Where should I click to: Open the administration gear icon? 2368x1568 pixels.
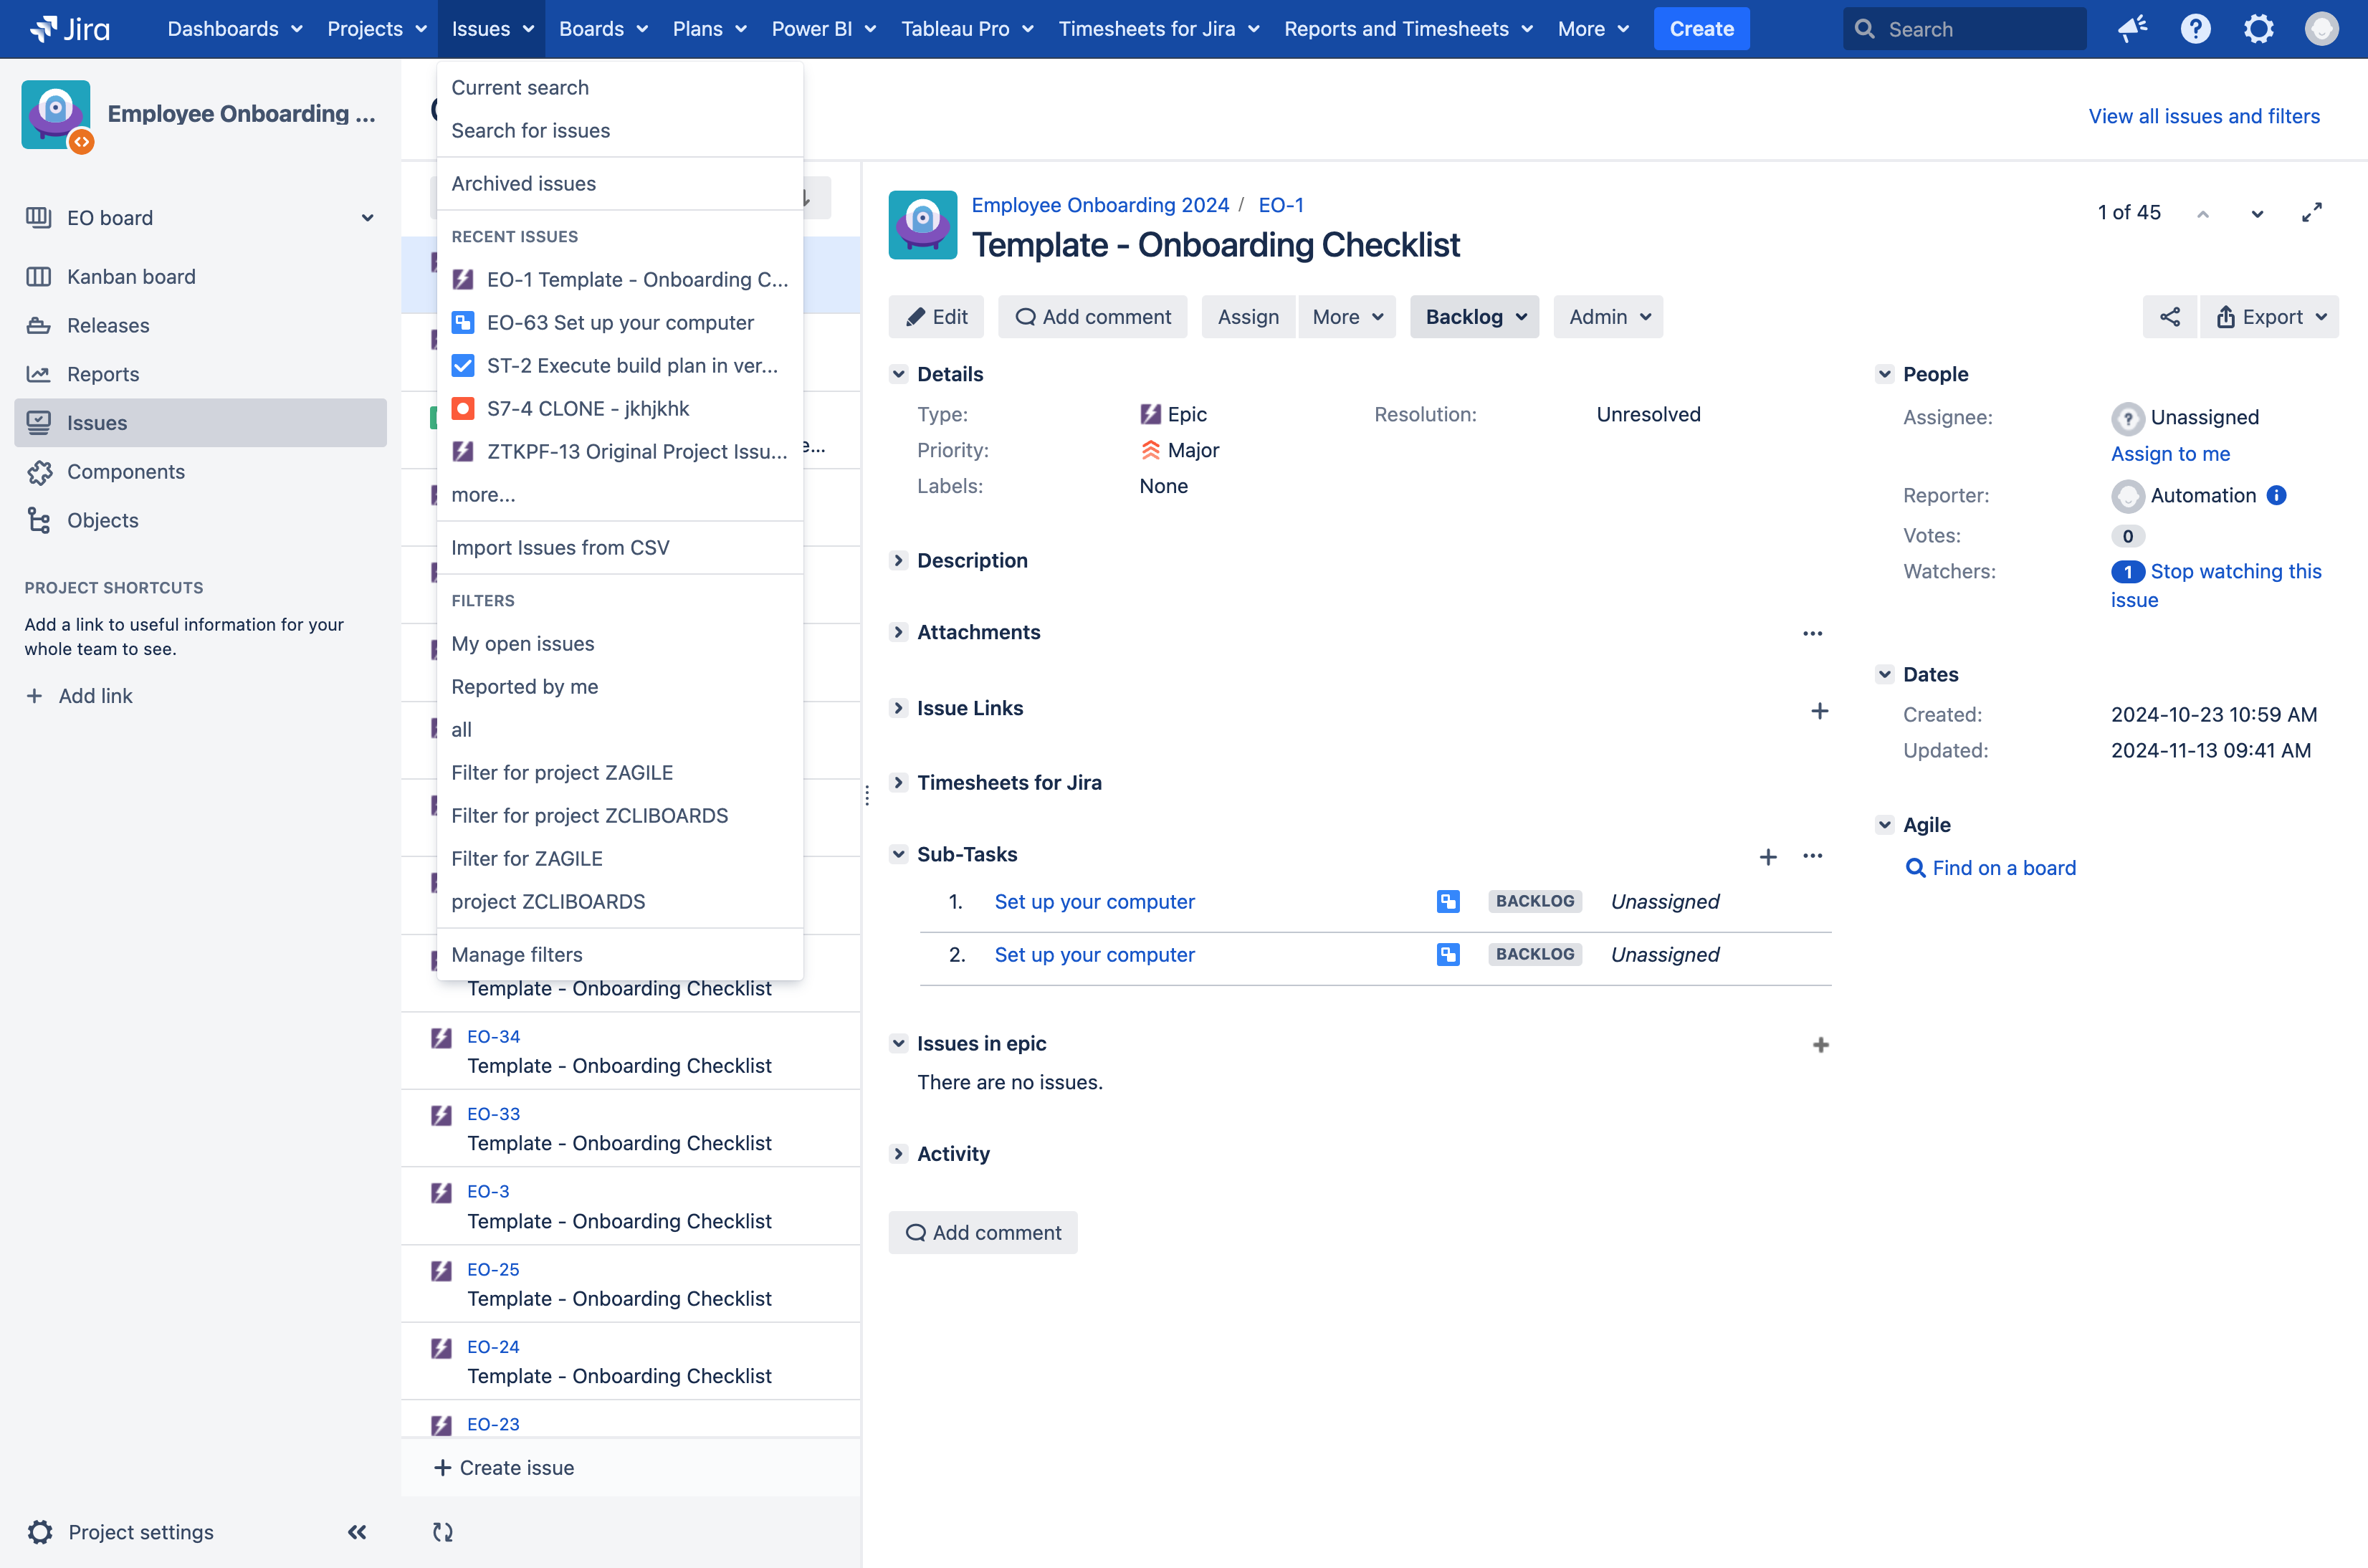[x=2258, y=29]
